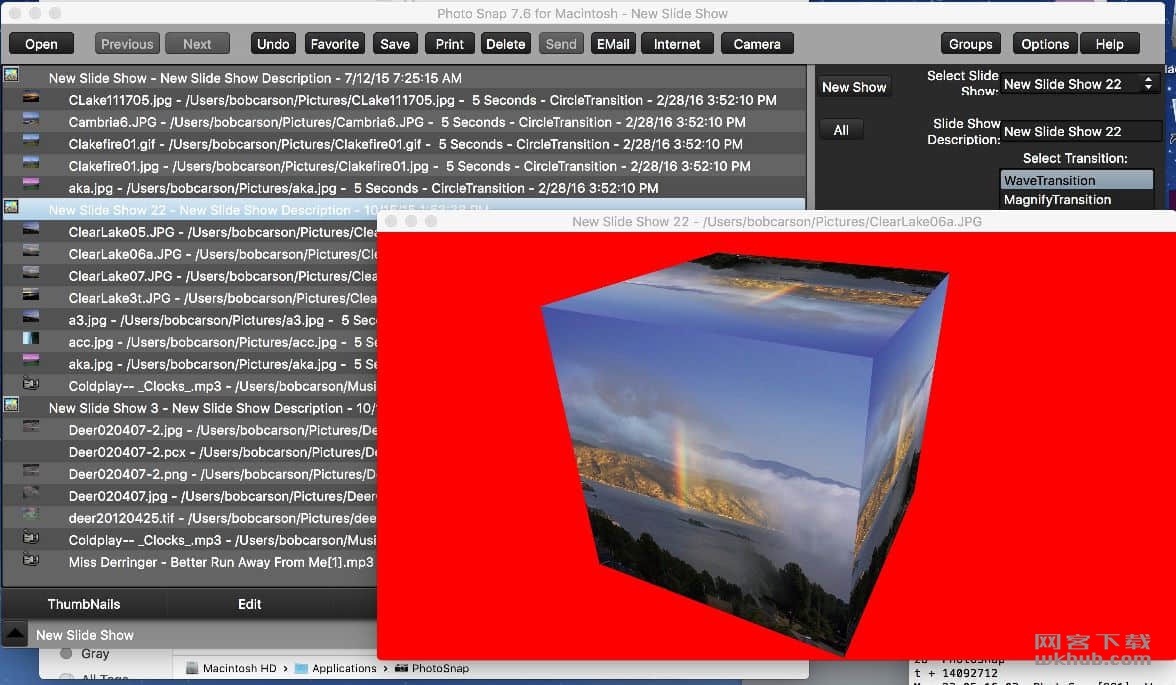Click the rotating cube slide preview
The width and height of the screenshot is (1176, 685).
(x=745, y=453)
